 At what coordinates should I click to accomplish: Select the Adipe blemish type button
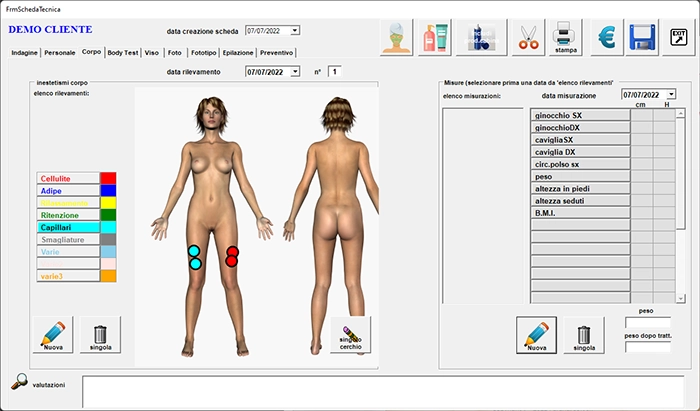68,191
